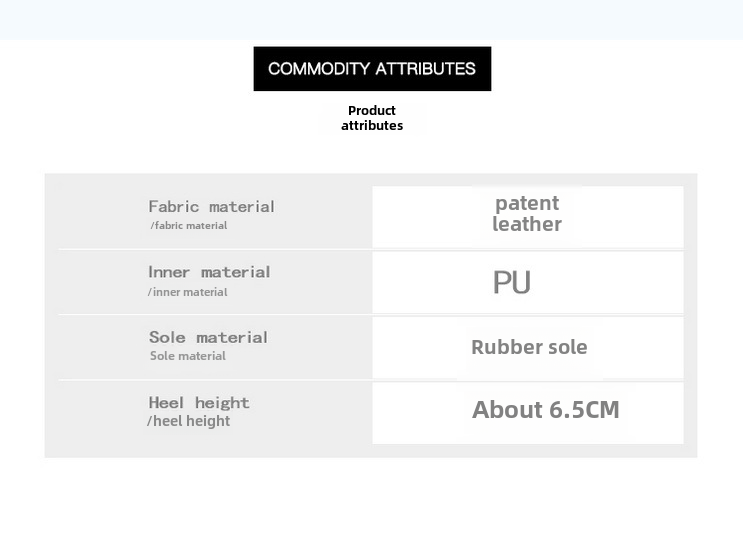Click the word About in the heel value
This screenshot has height=538, width=743.
pos(506,410)
